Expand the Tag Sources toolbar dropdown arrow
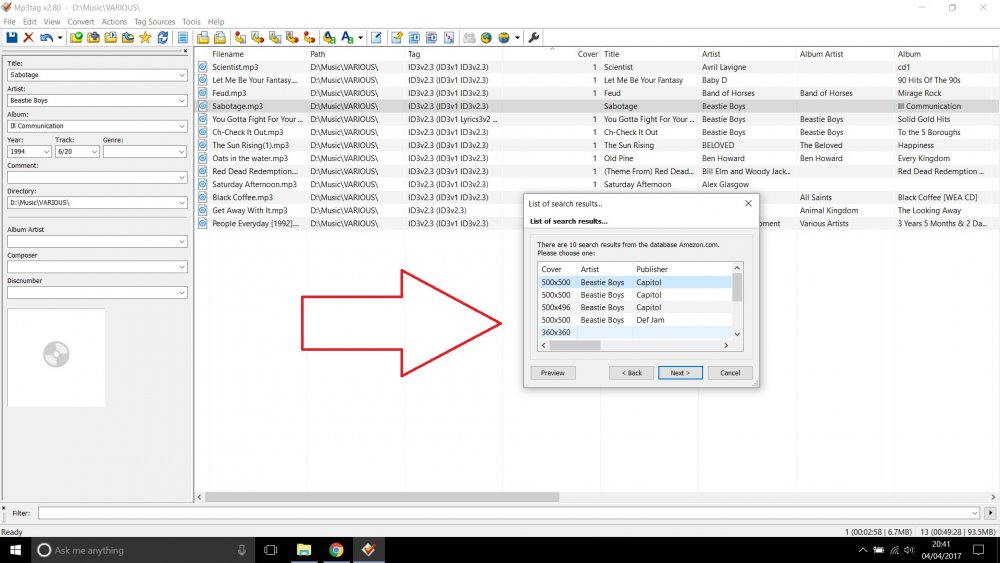 pos(517,38)
